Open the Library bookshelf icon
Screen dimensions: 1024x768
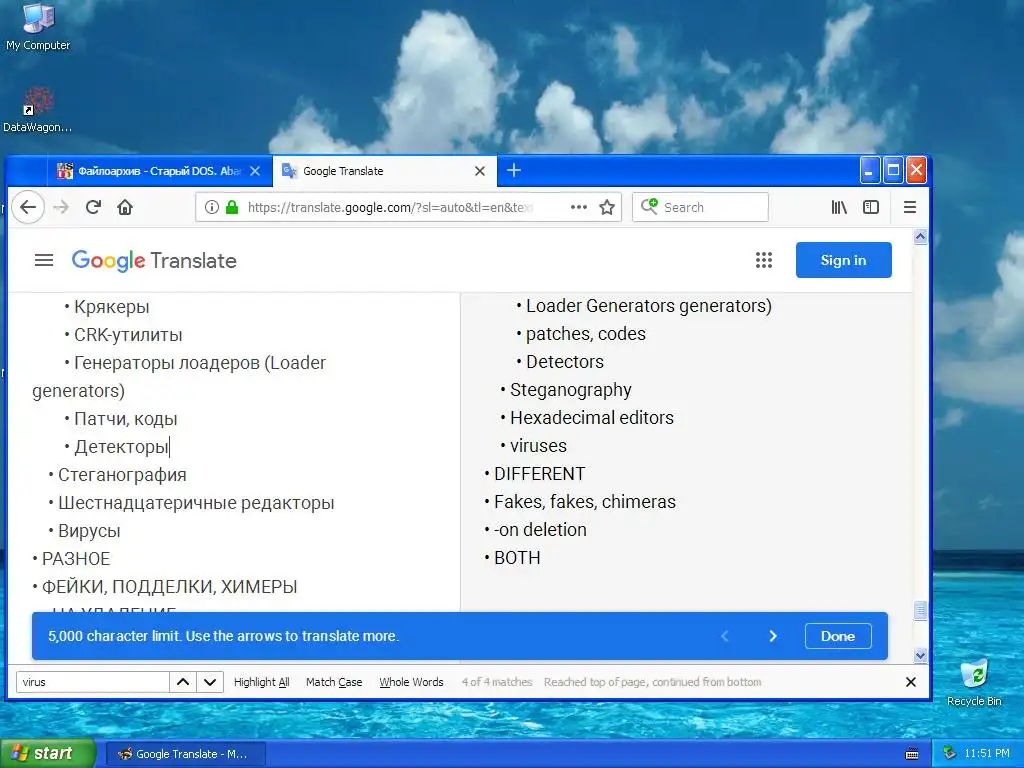tap(839, 207)
